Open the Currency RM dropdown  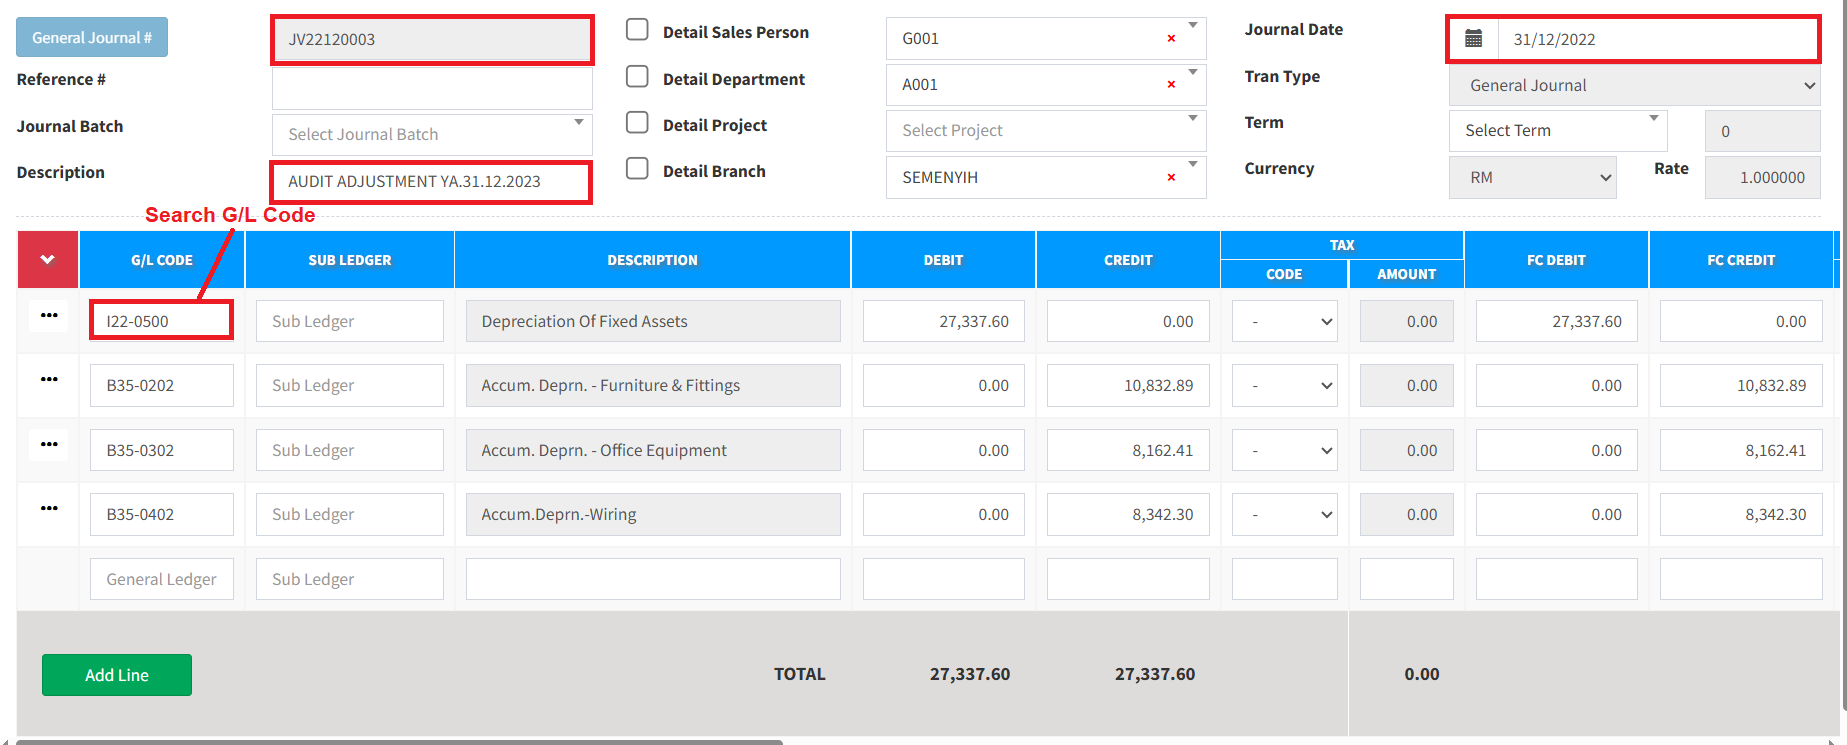point(1532,178)
